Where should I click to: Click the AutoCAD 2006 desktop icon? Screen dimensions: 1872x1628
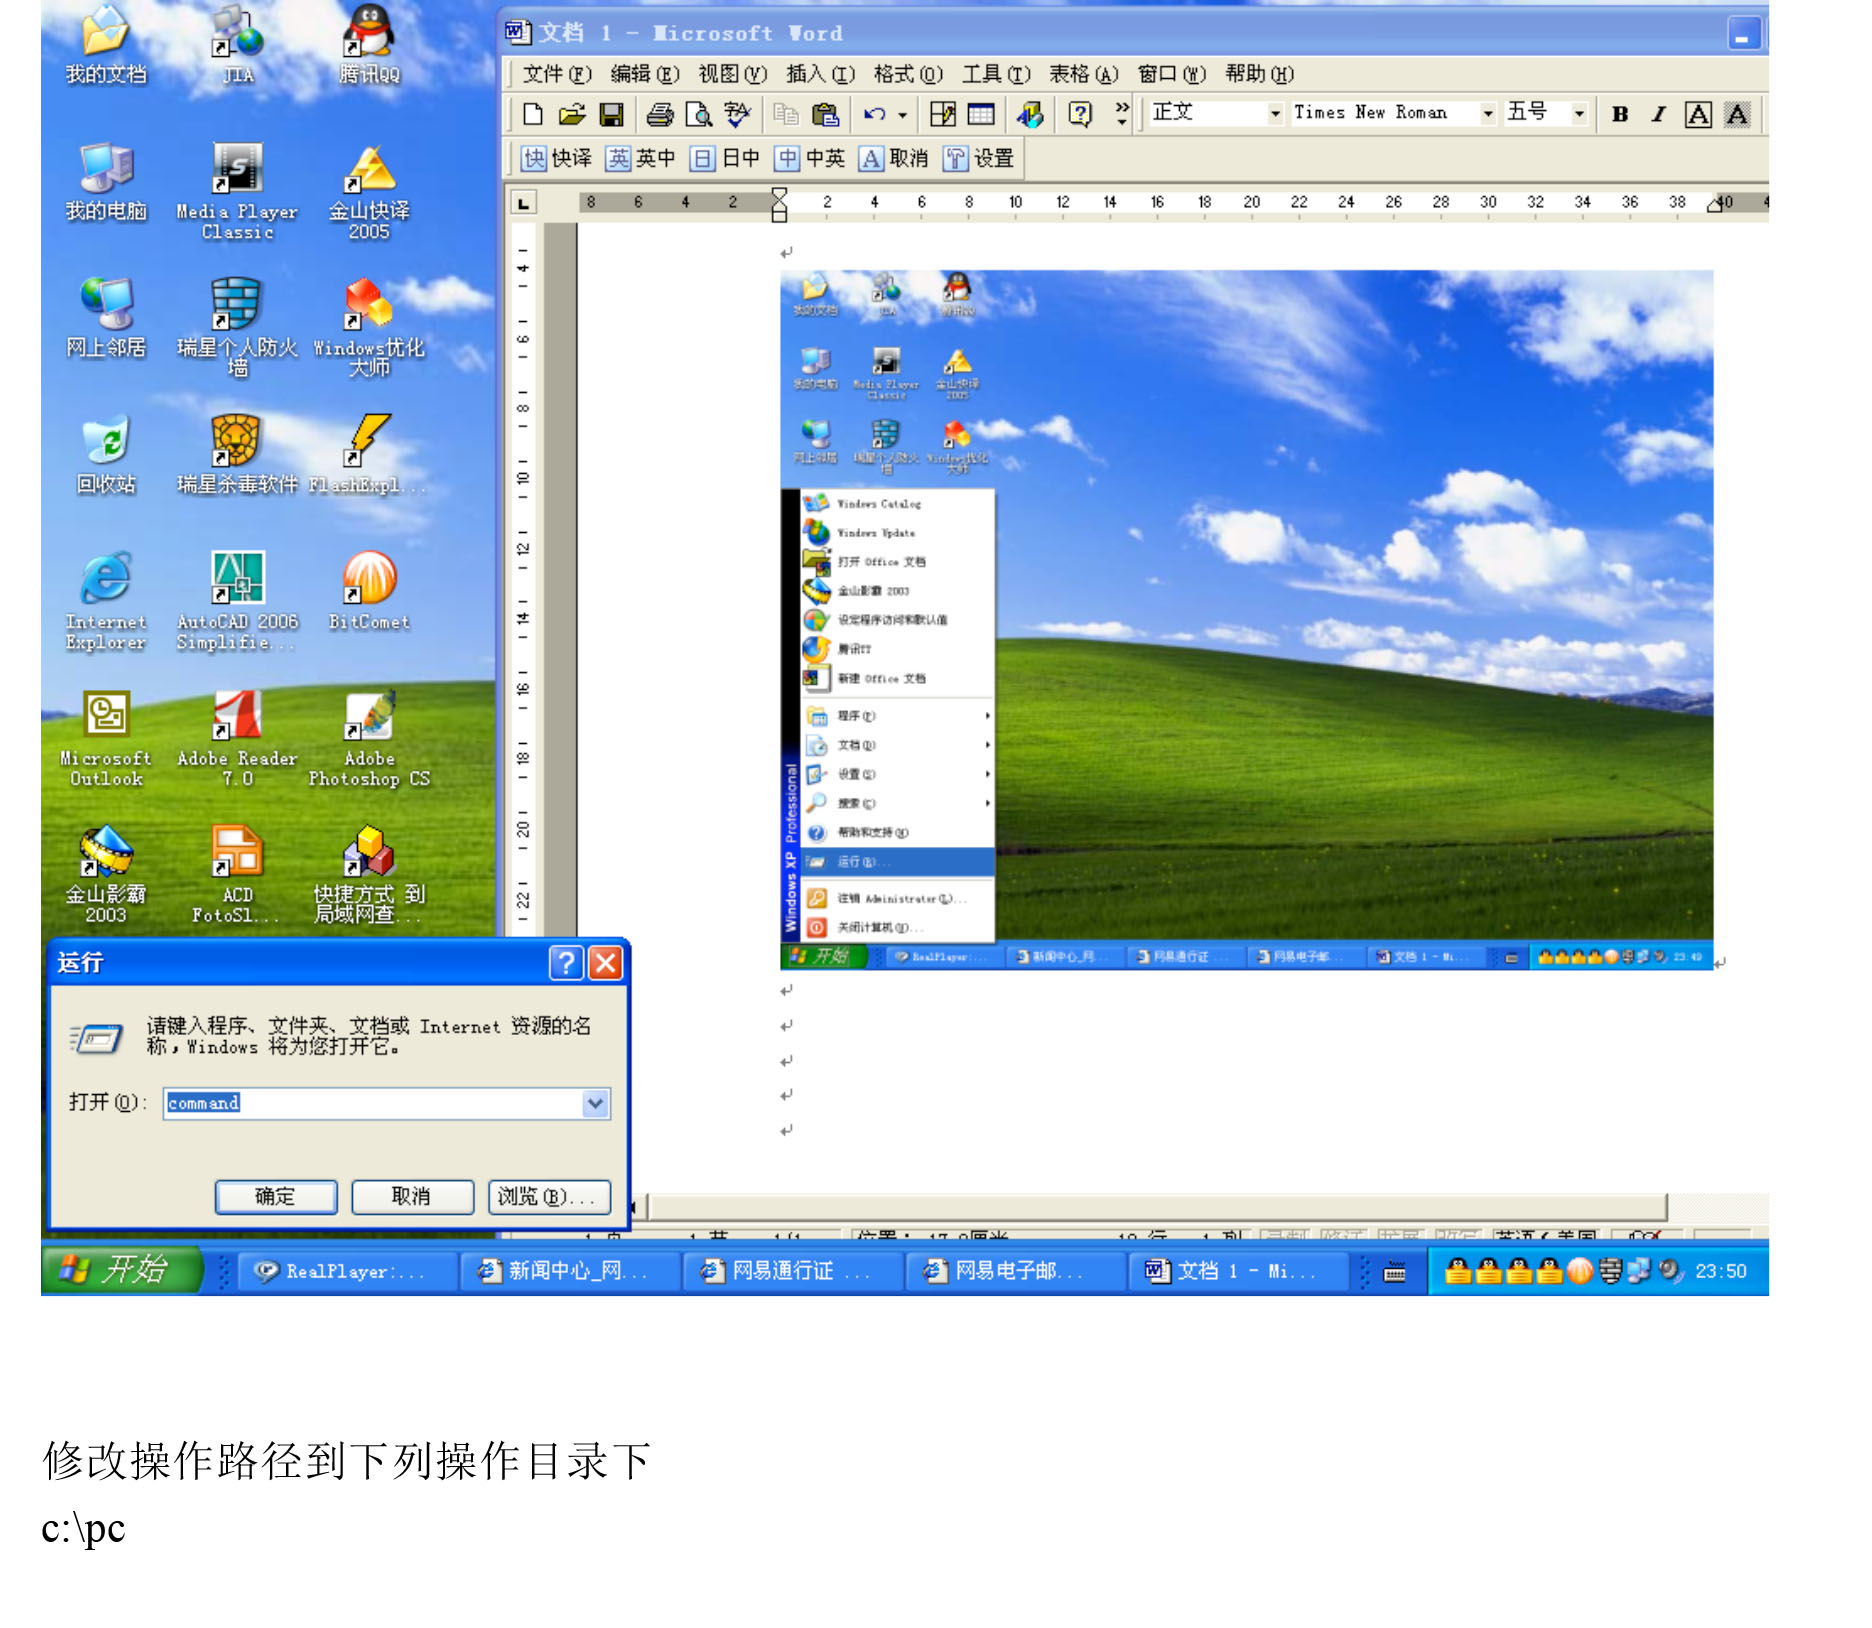[x=237, y=601]
